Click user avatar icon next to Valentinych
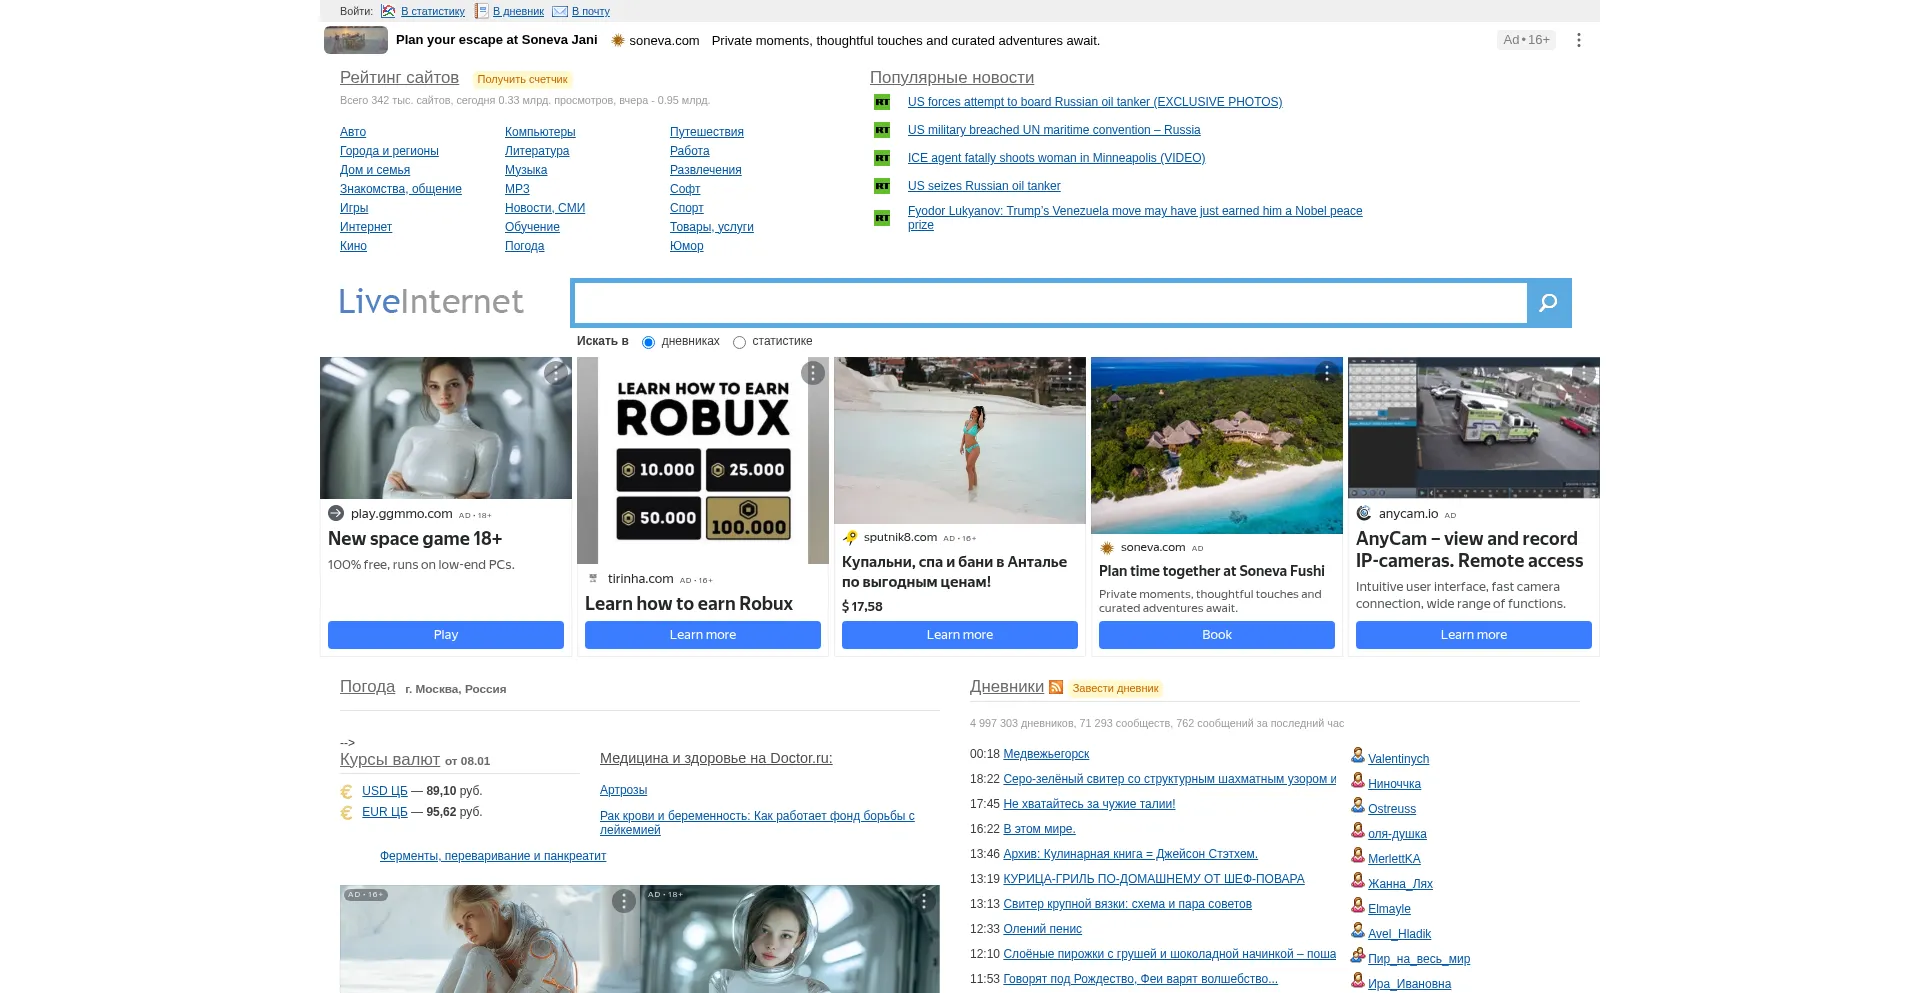The width and height of the screenshot is (1920, 993). click(1358, 756)
